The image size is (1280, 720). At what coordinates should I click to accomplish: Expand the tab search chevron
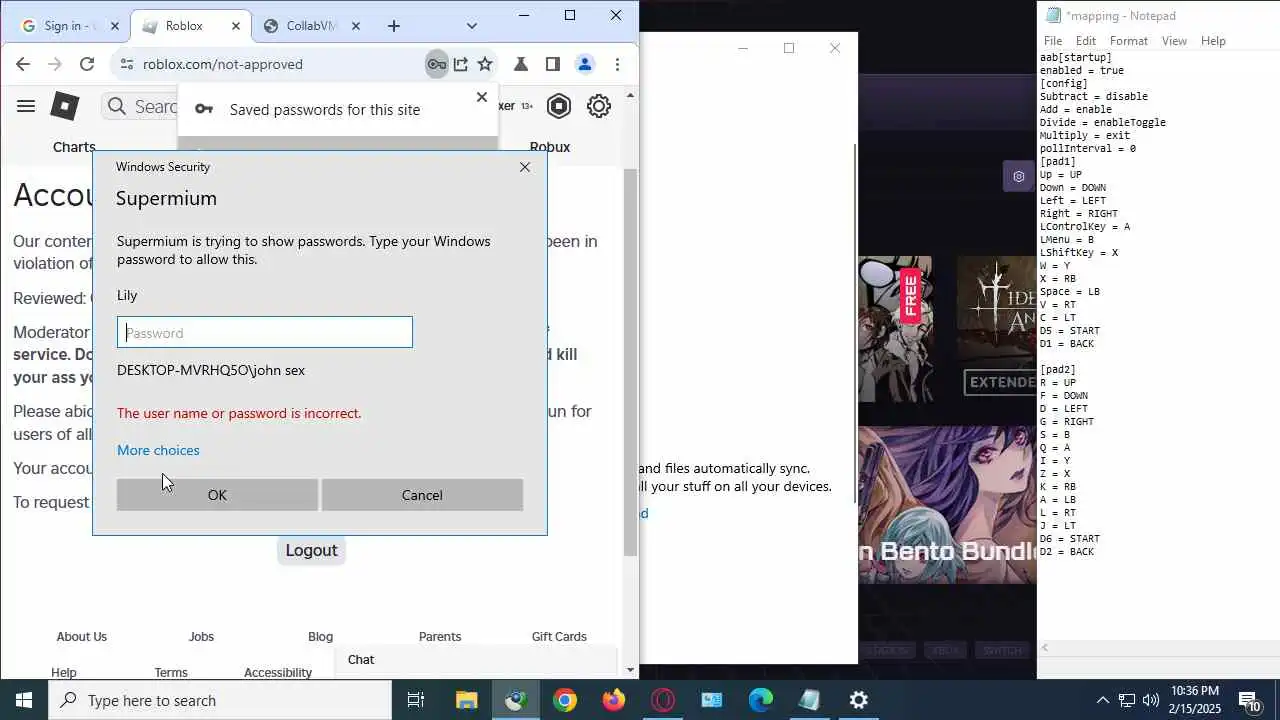click(x=472, y=26)
